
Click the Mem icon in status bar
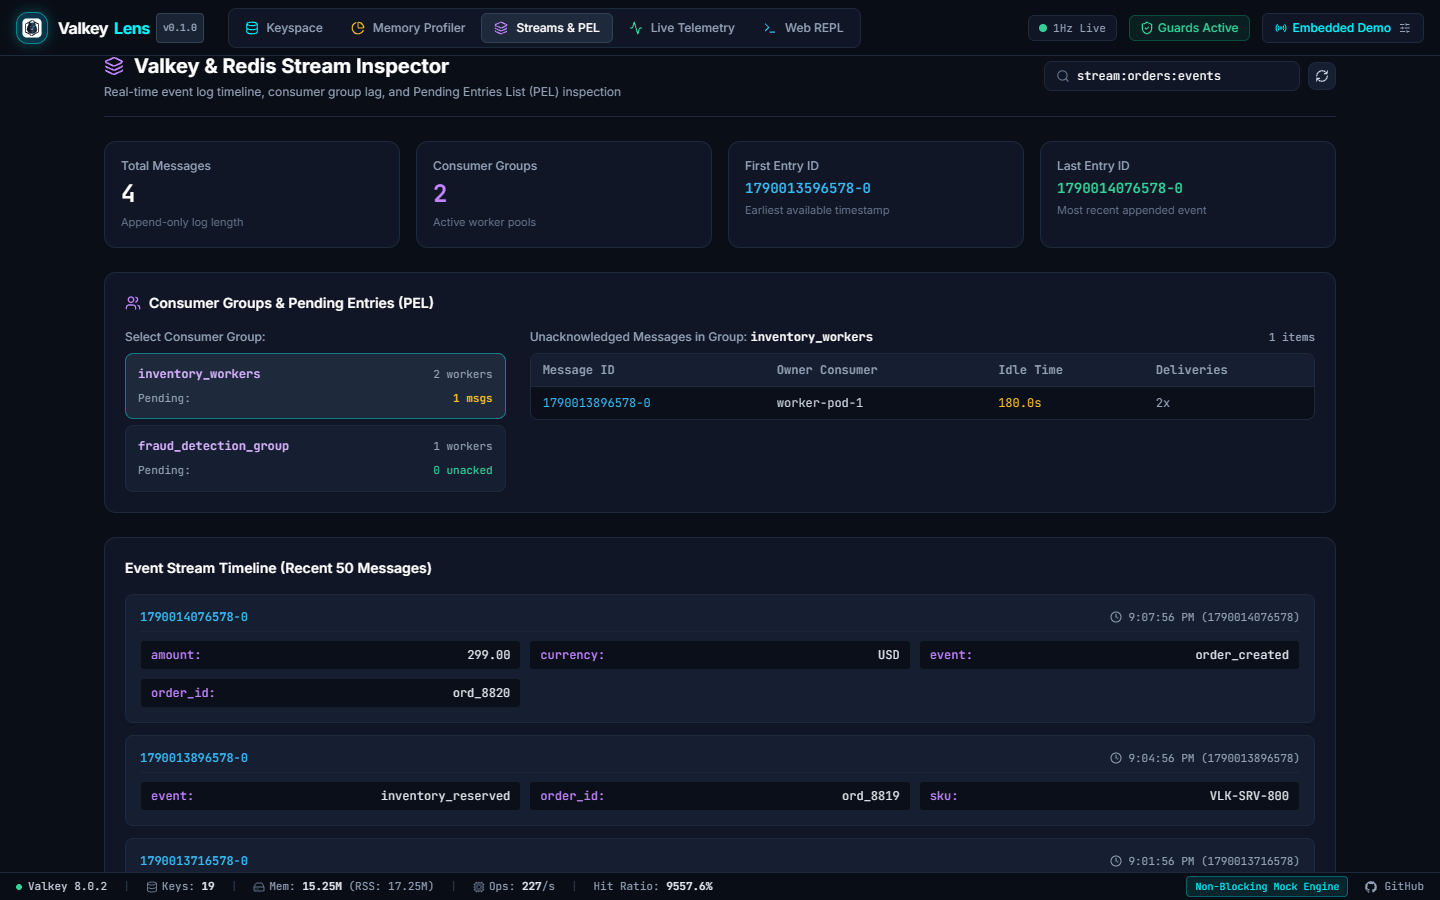(259, 887)
